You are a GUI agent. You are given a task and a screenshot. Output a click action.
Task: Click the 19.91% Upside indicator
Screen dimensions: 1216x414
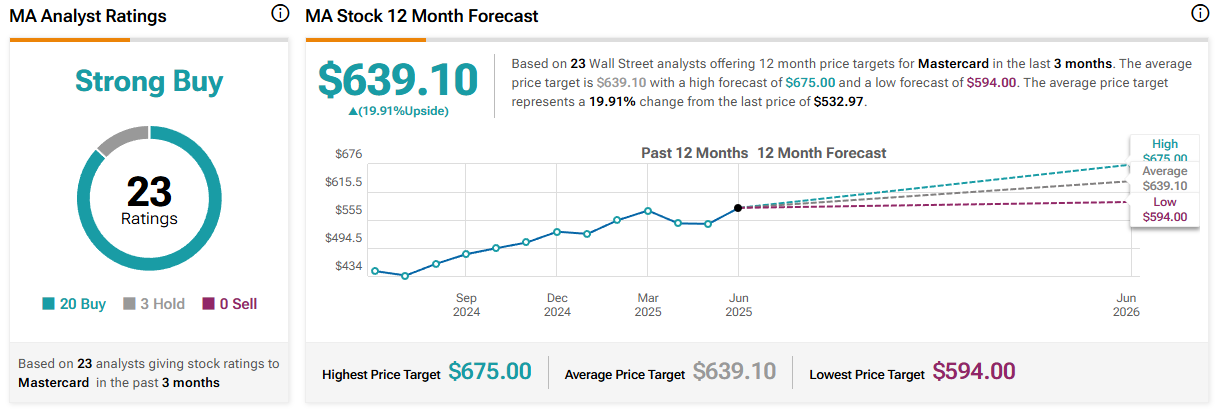coord(398,110)
